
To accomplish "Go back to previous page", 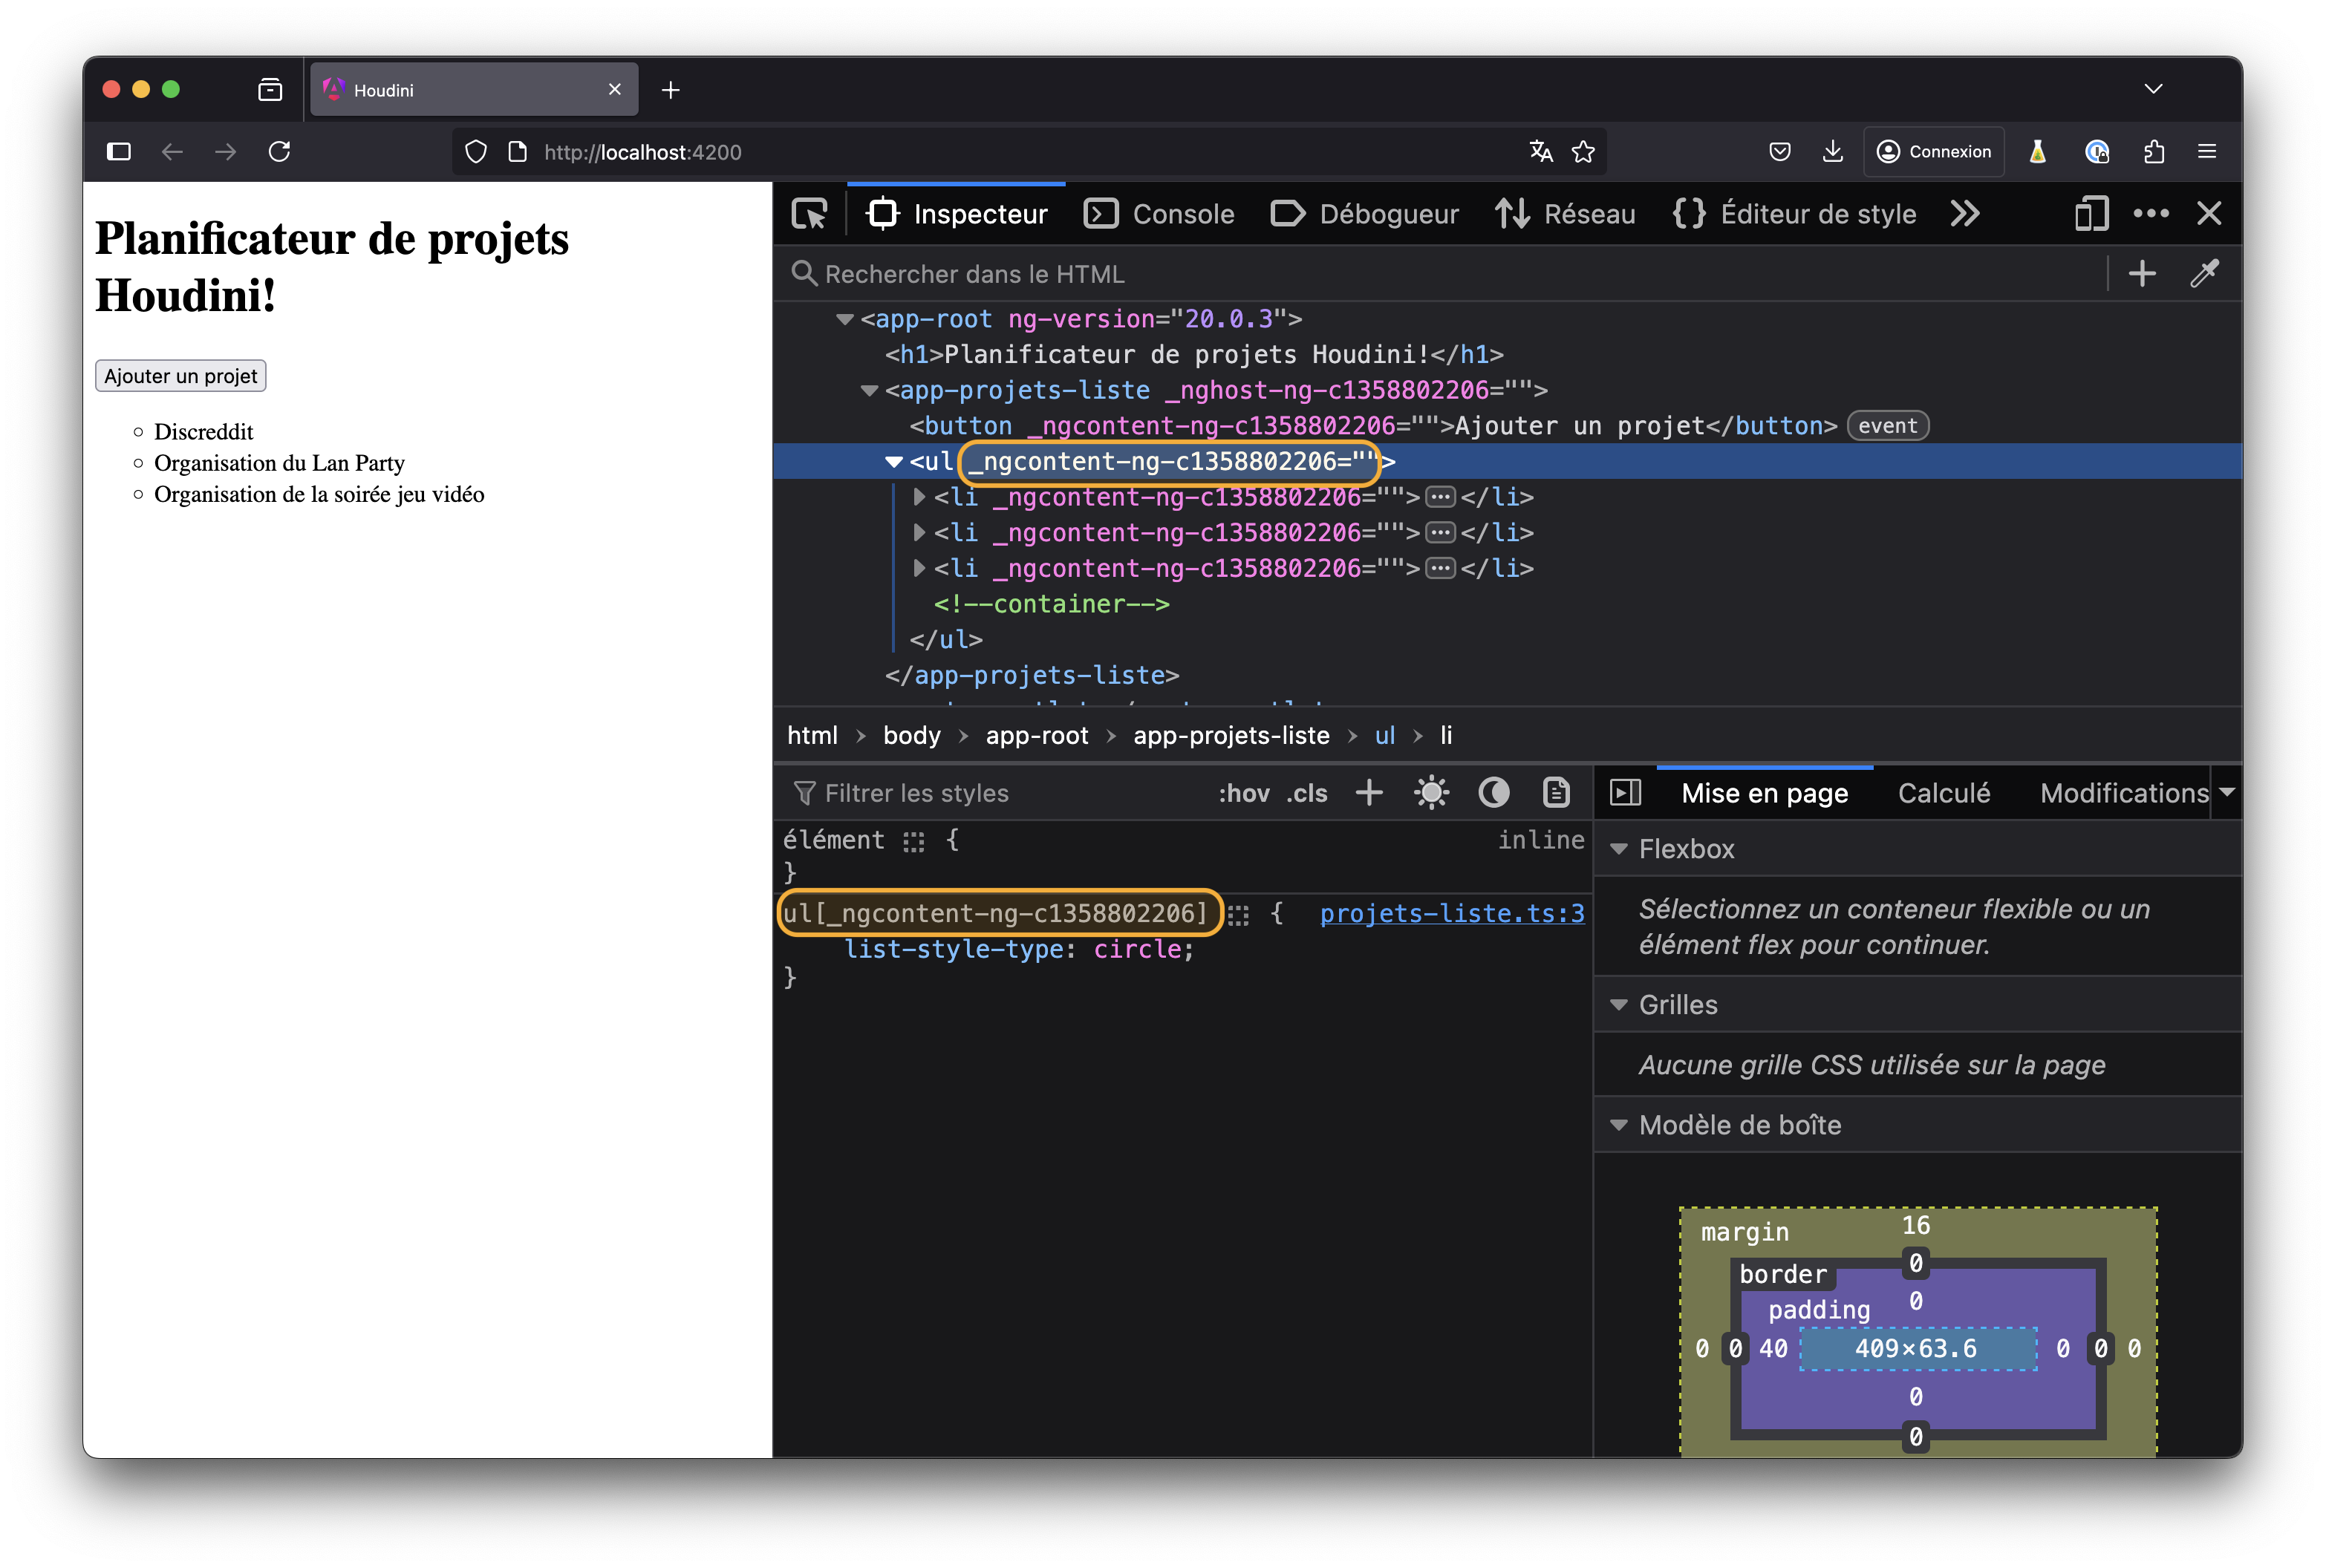I will (172, 151).
